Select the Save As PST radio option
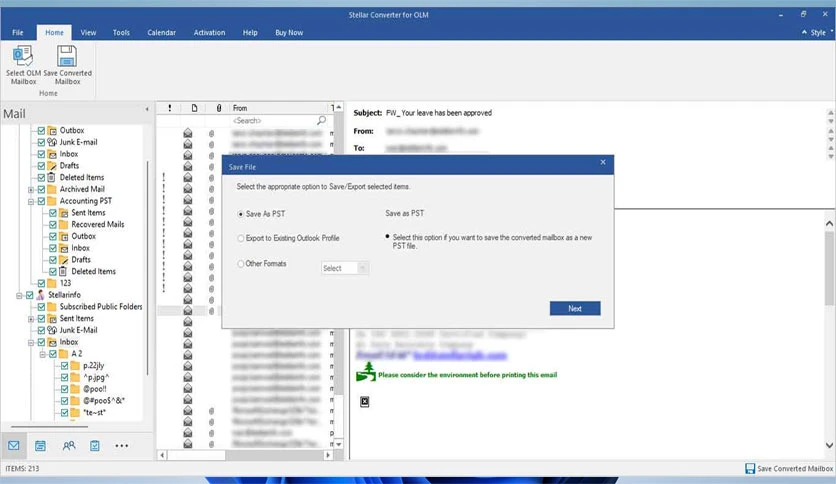The image size is (836, 484). (x=241, y=214)
